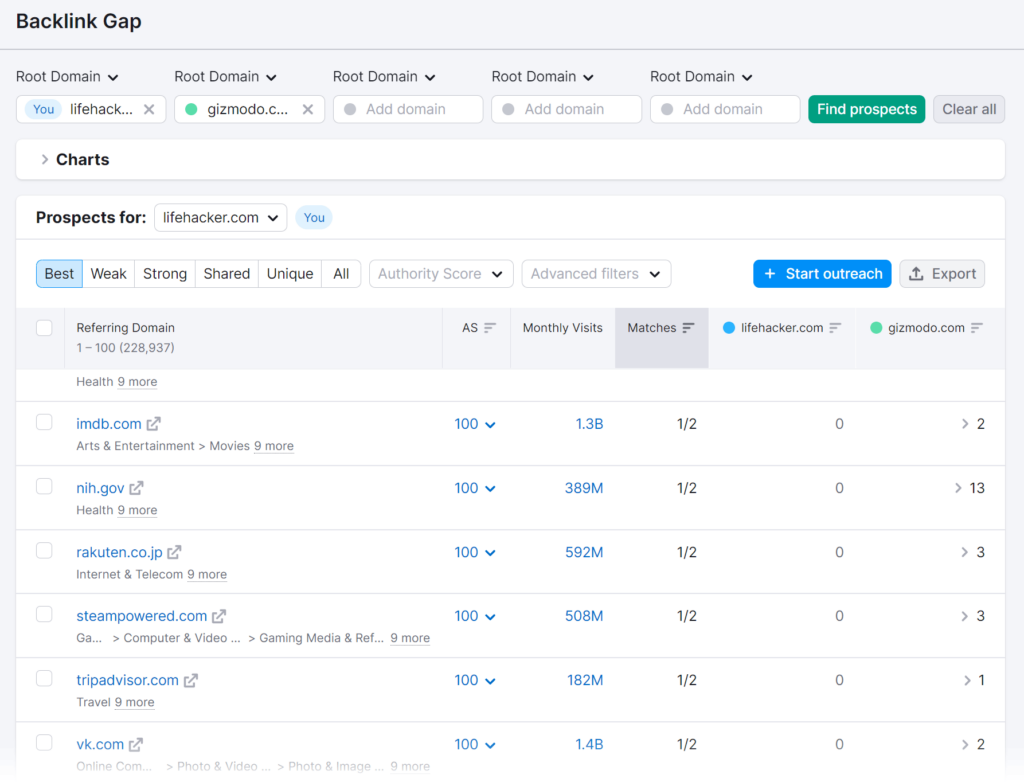Check the imdb.com row checkbox
The image size is (1024, 782).
(44, 422)
